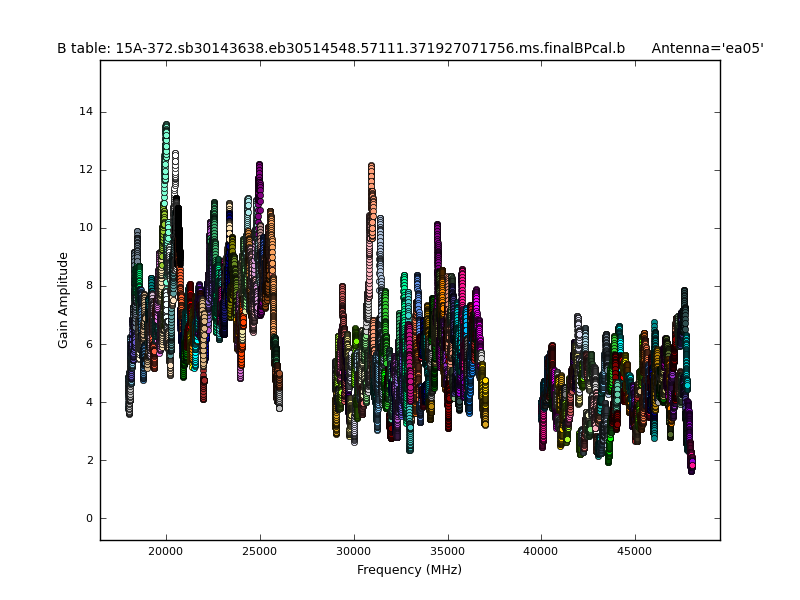Click the highest teal peak near 20000 MHz
This screenshot has width=800, height=600.
(x=166, y=127)
